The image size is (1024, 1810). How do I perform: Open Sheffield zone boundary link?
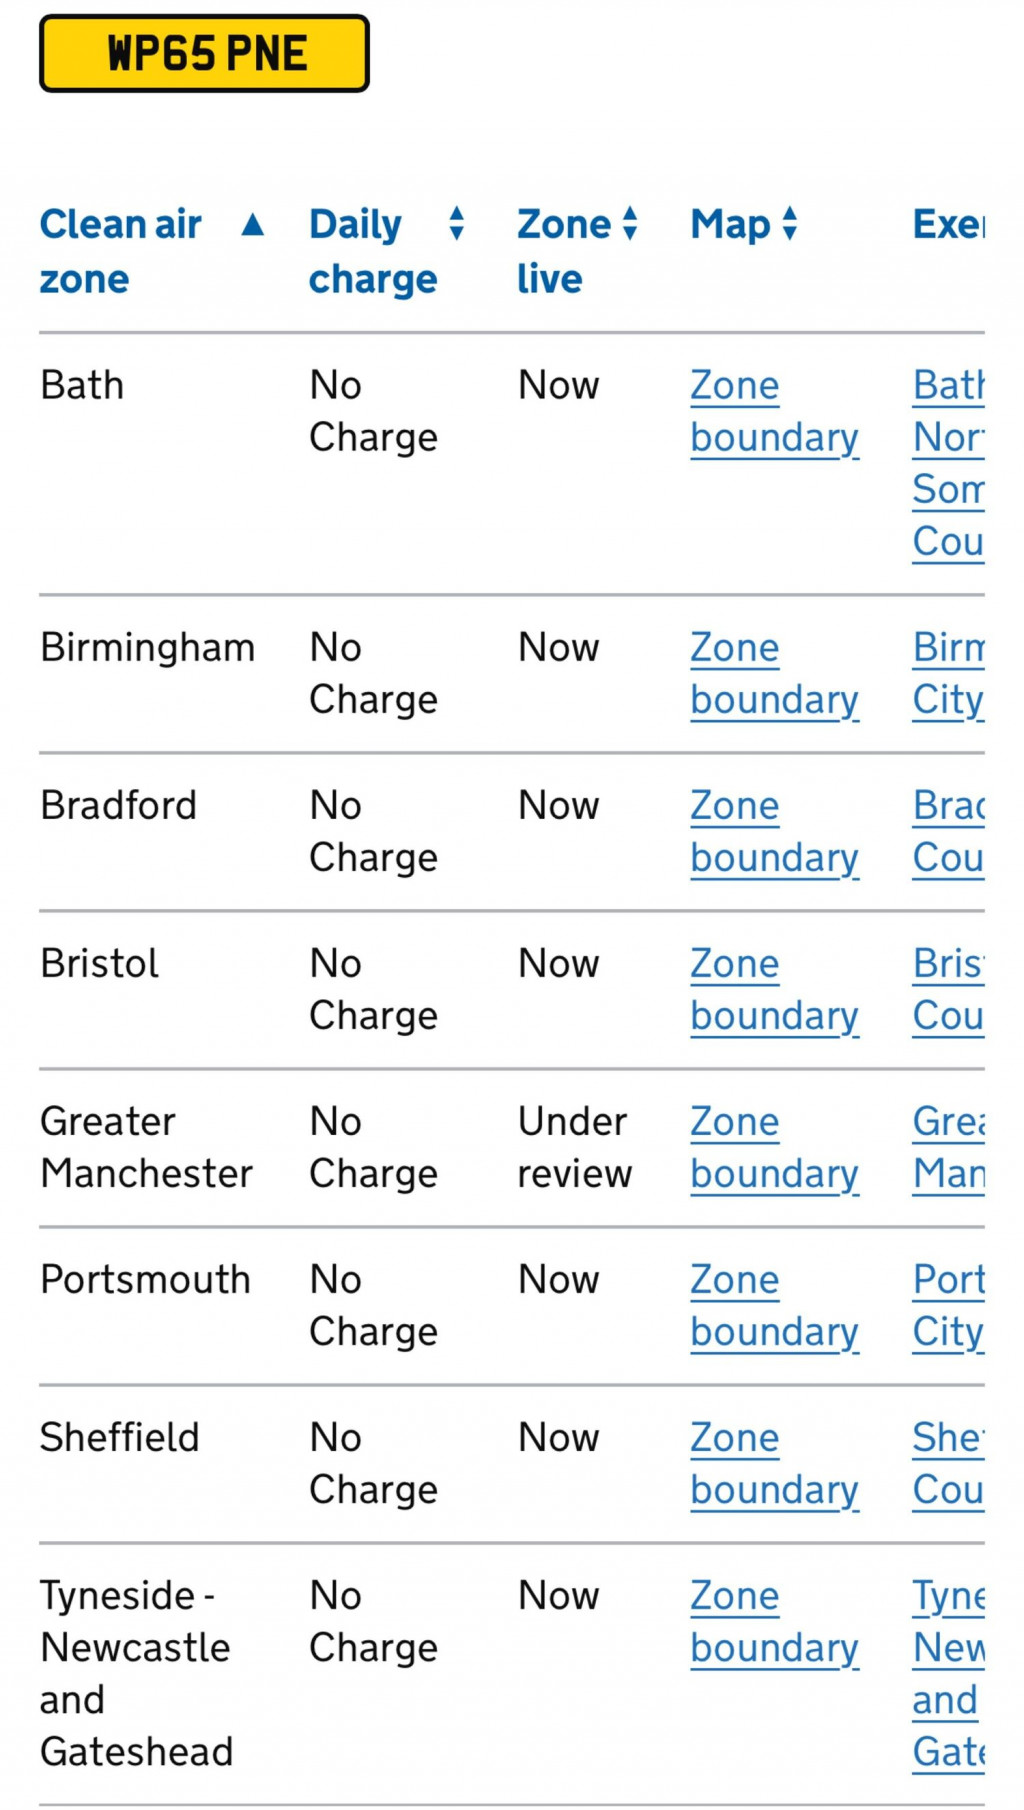coord(774,1464)
